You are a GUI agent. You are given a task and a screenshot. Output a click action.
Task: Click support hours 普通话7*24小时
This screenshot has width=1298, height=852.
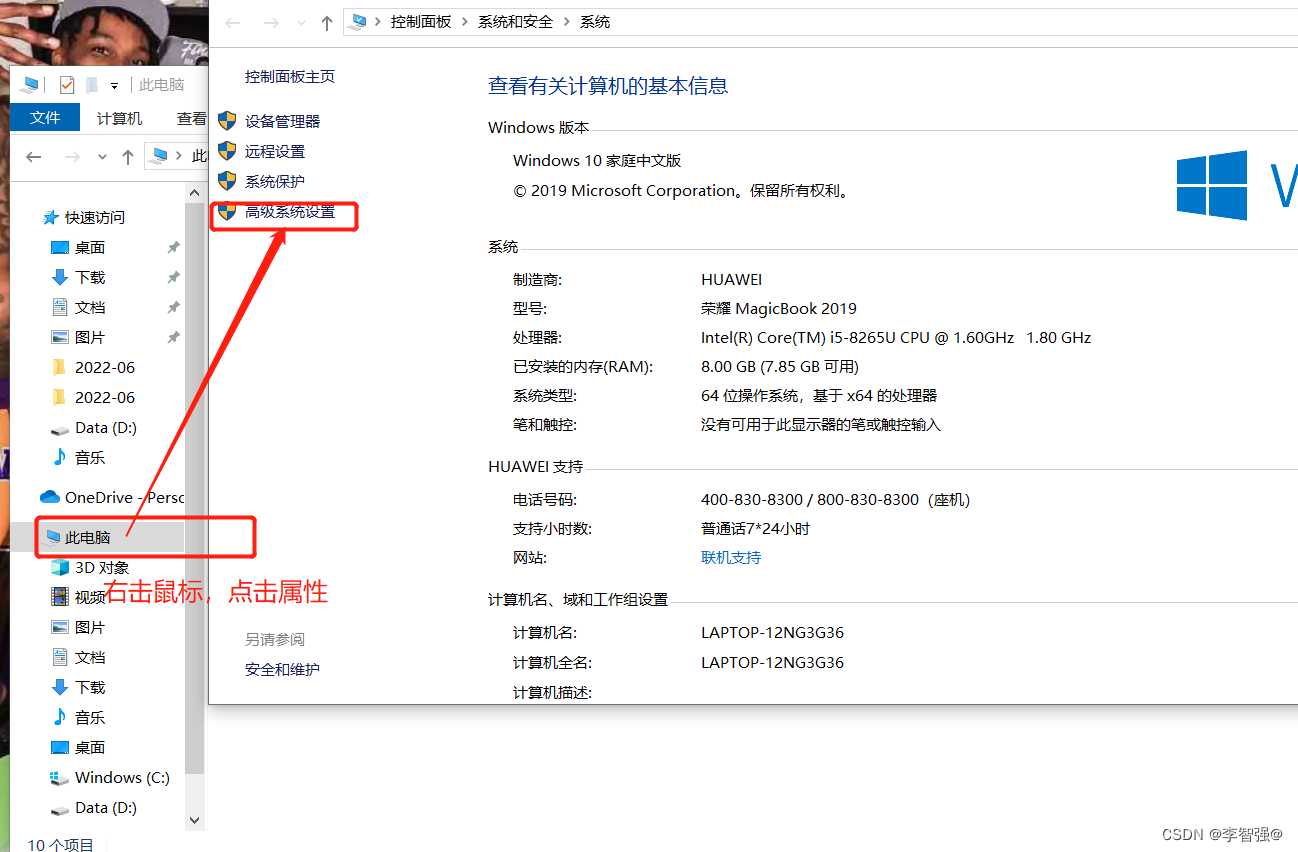755,528
